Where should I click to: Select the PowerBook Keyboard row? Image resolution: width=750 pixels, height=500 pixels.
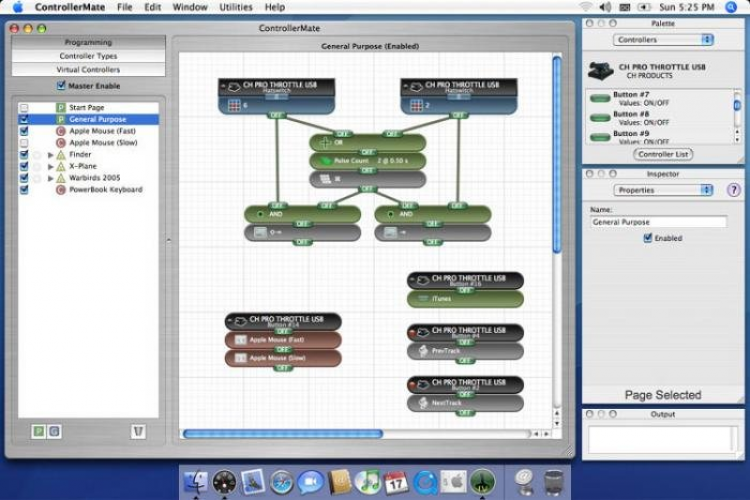(88, 189)
